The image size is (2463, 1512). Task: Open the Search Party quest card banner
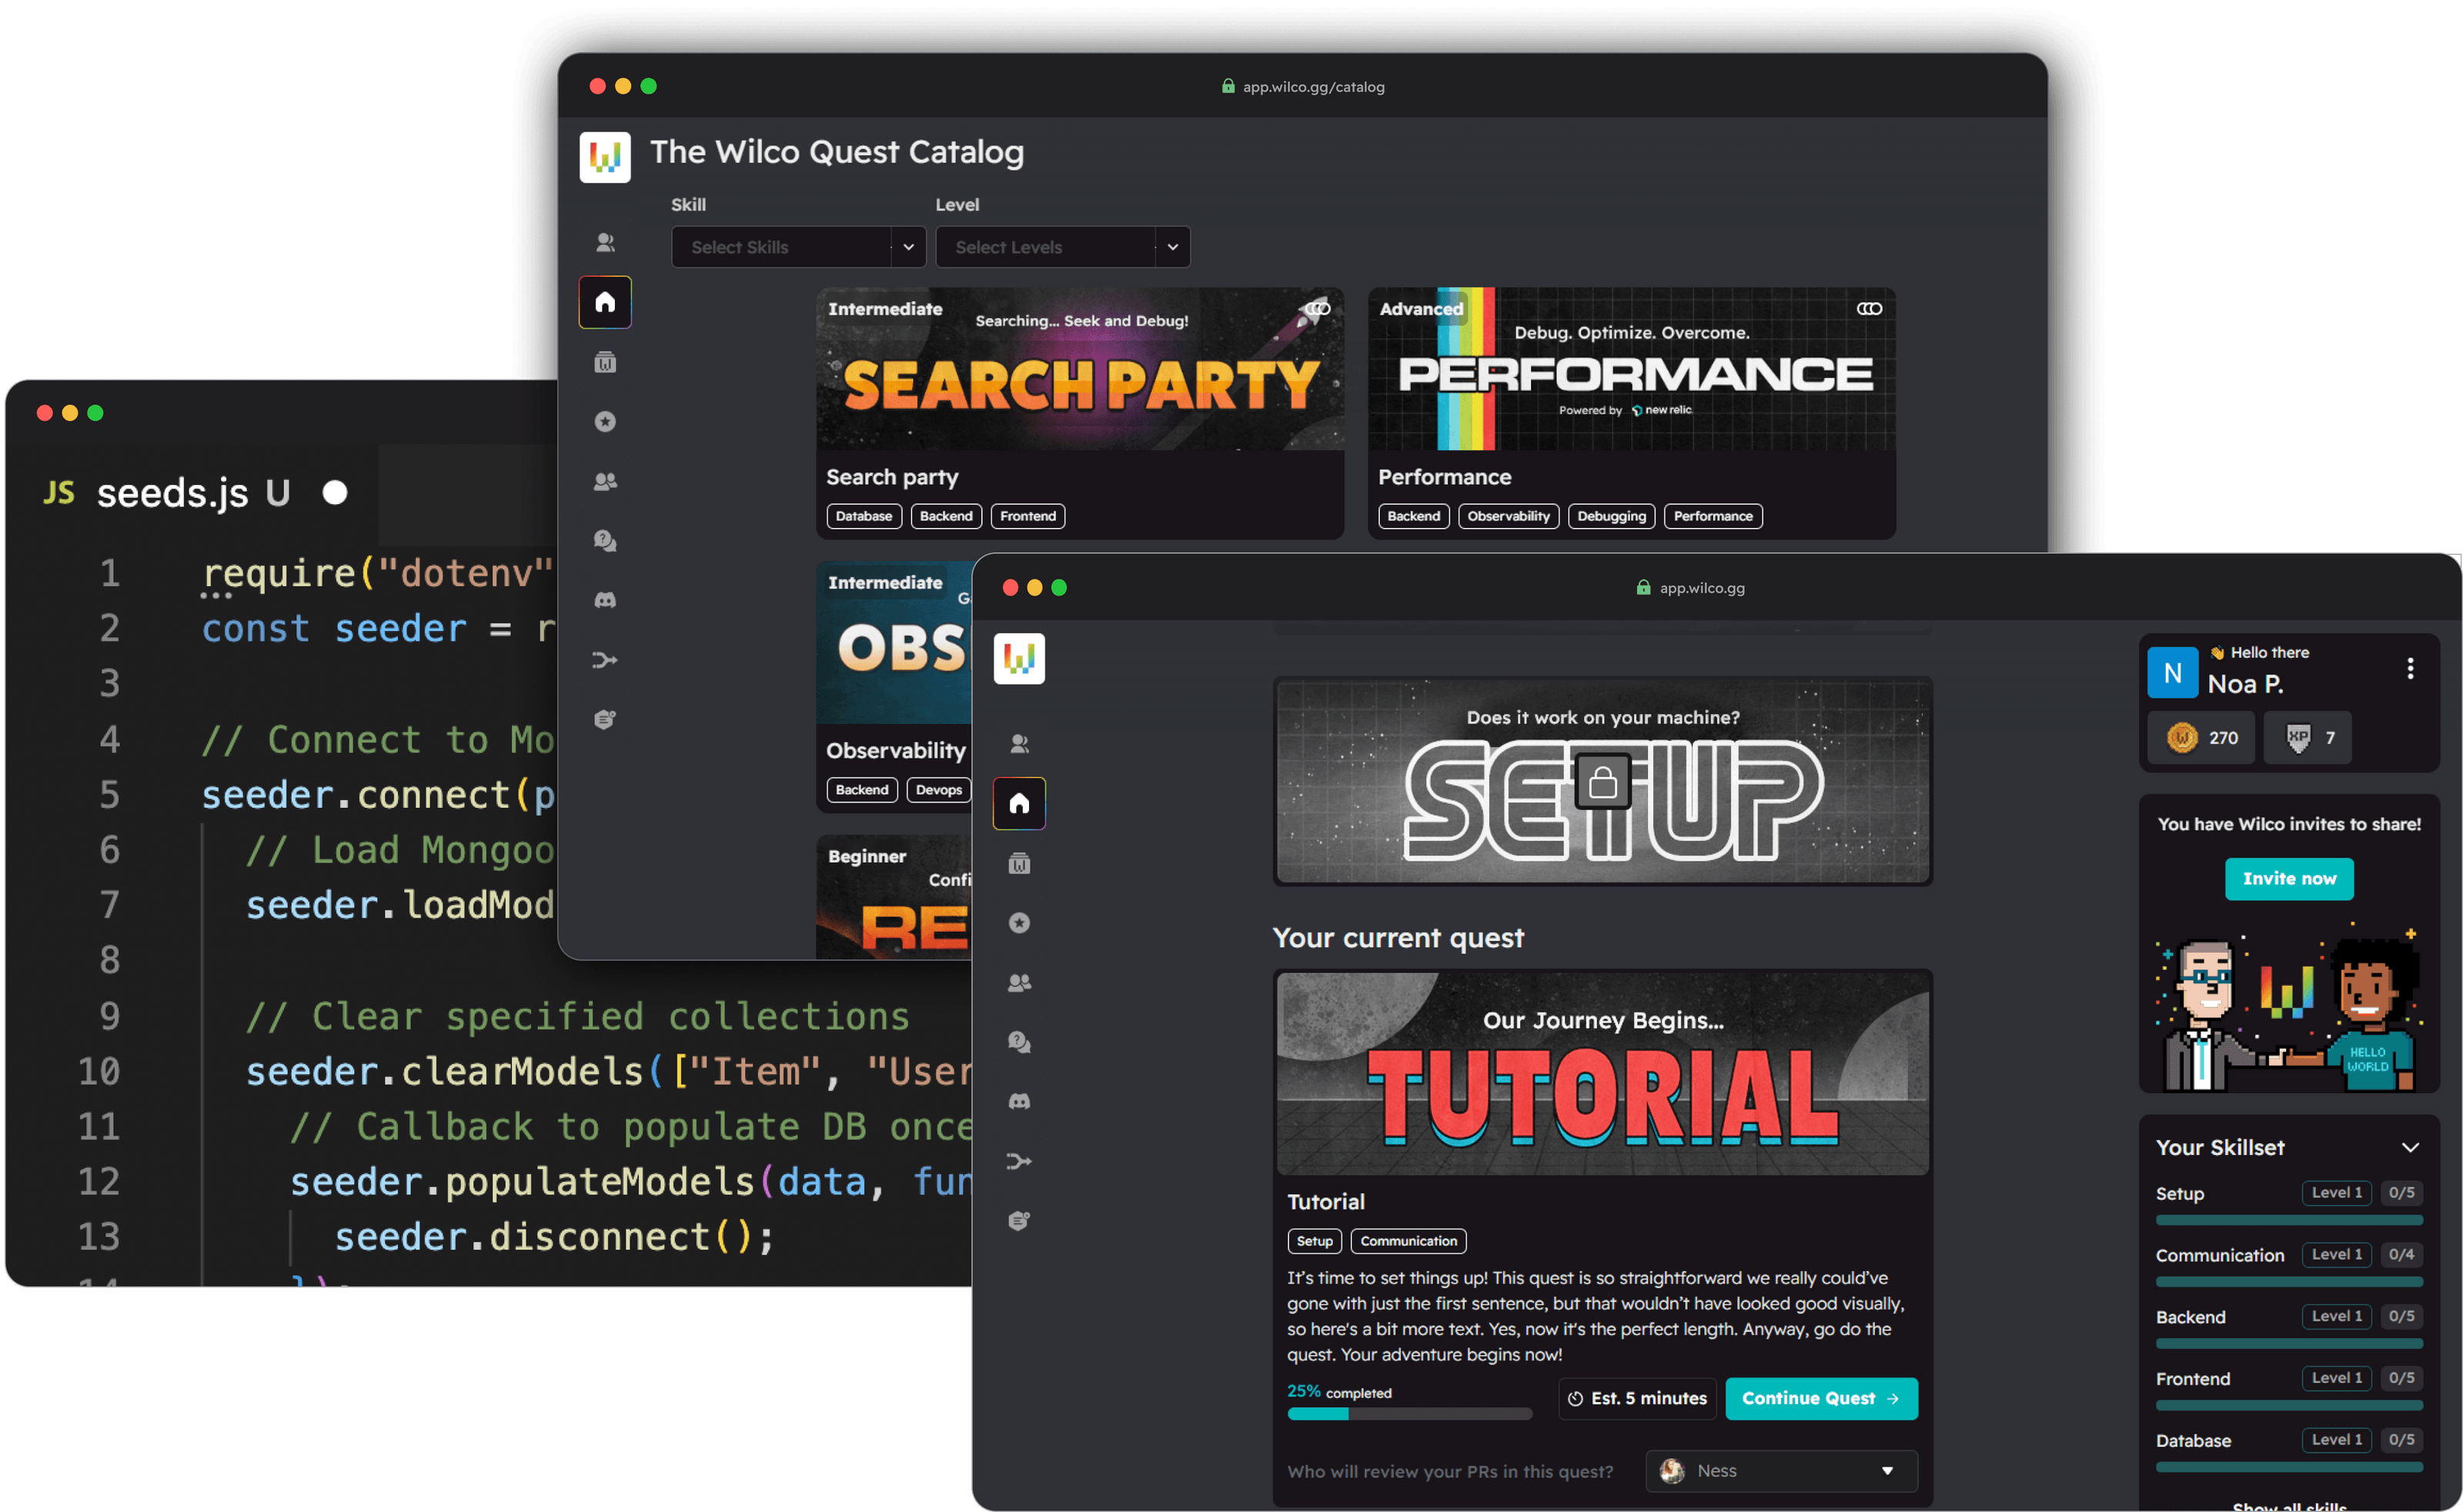pyautogui.click(x=1079, y=372)
